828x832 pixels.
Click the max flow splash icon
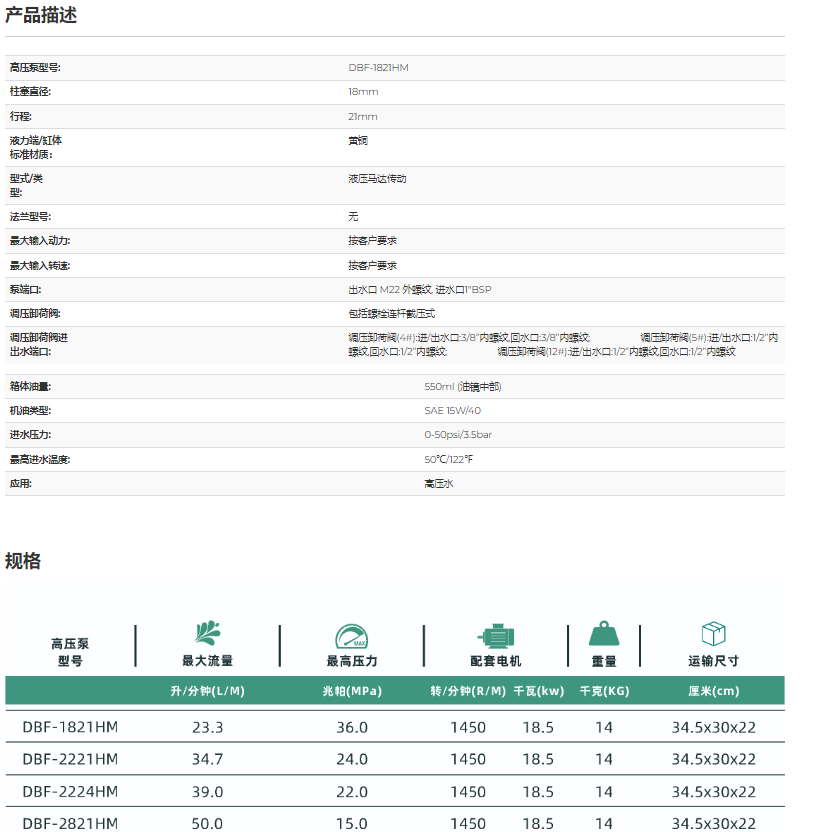[208, 634]
